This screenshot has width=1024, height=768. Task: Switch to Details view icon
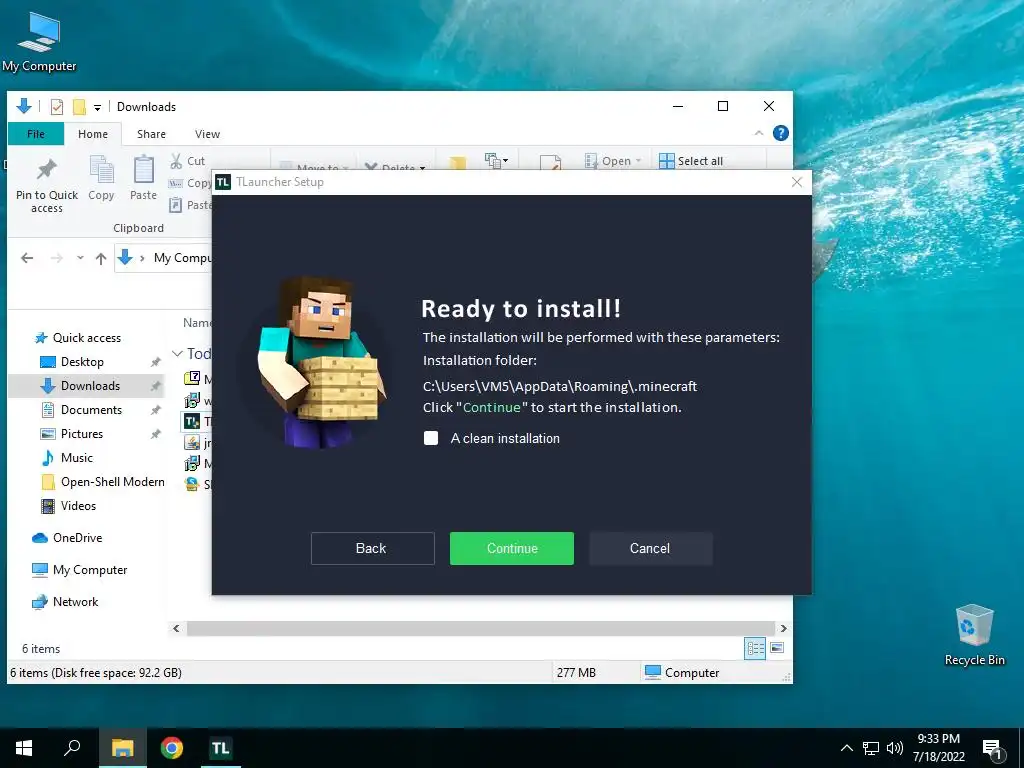click(x=755, y=648)
